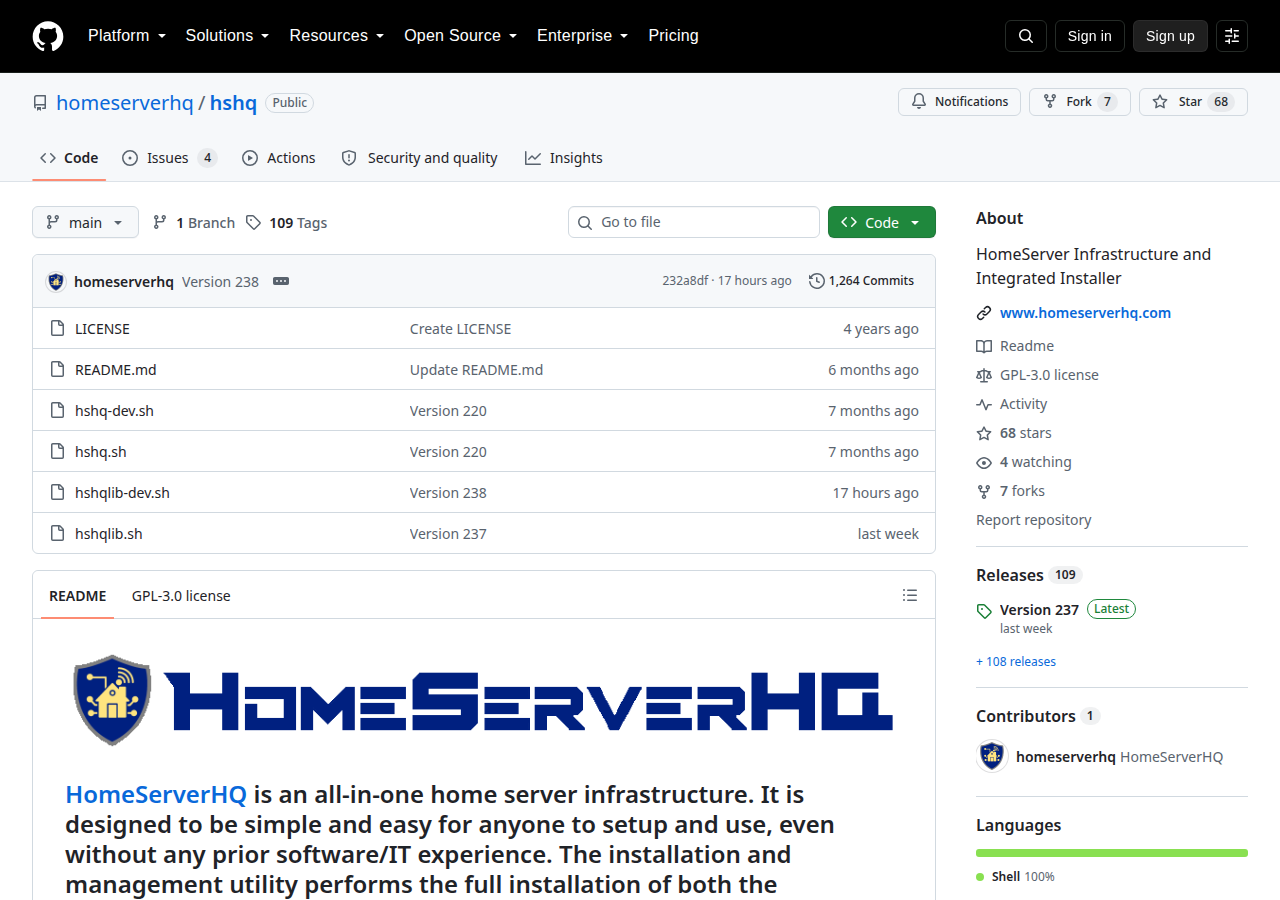Open the 68 stars link
Viewport: 1280px width, 900px height.
coord(1014,433)
